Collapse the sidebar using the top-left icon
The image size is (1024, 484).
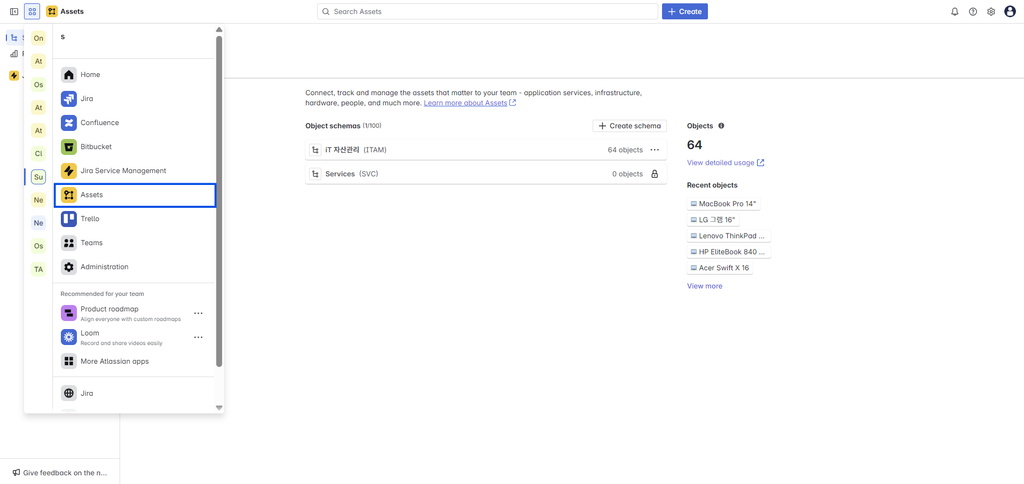14,12
